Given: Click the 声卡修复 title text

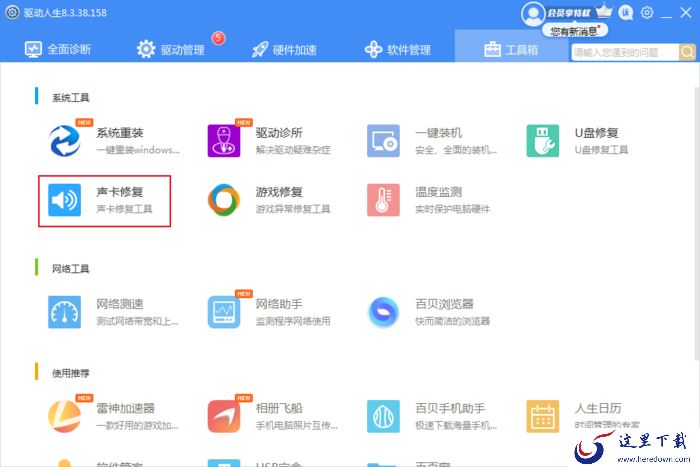Looking at the screenshot, I should tap(120, 192).
